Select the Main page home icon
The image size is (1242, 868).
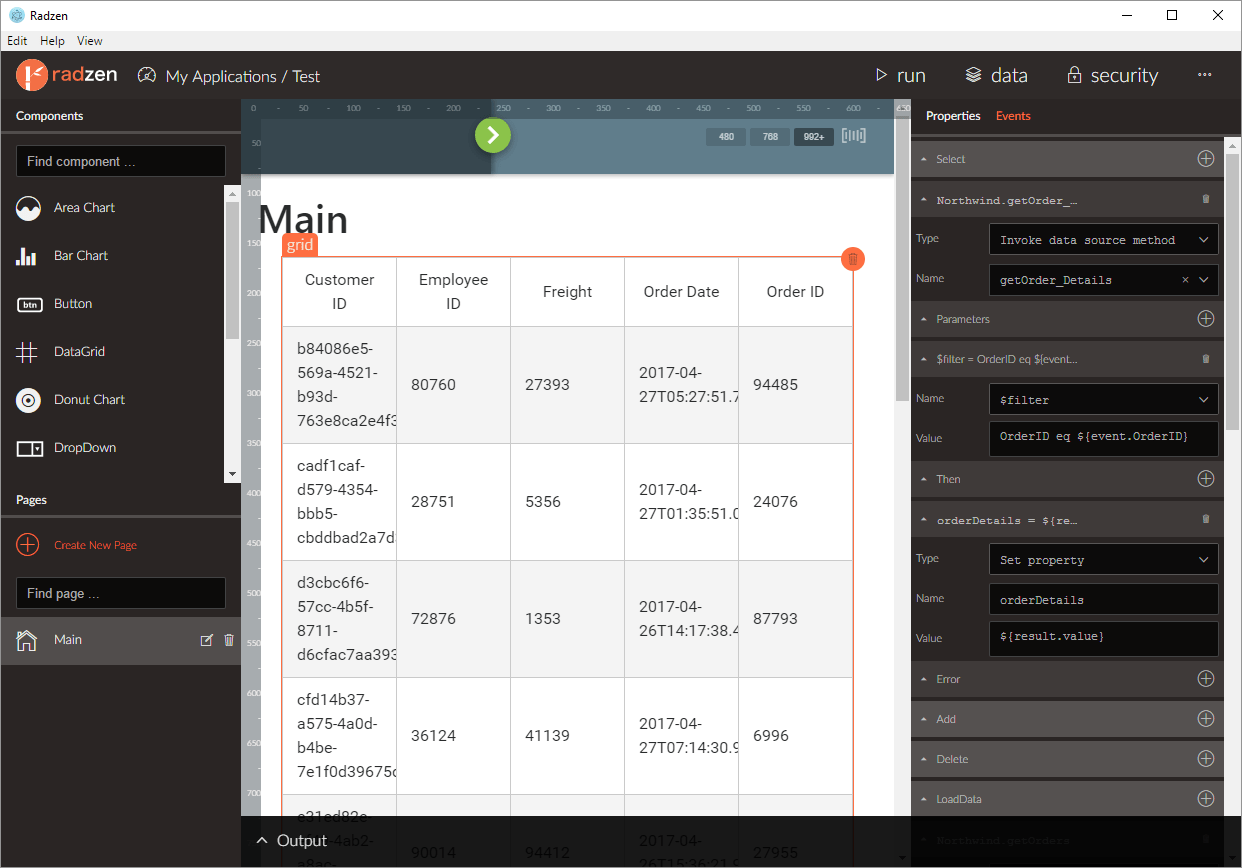pos(28,640)
